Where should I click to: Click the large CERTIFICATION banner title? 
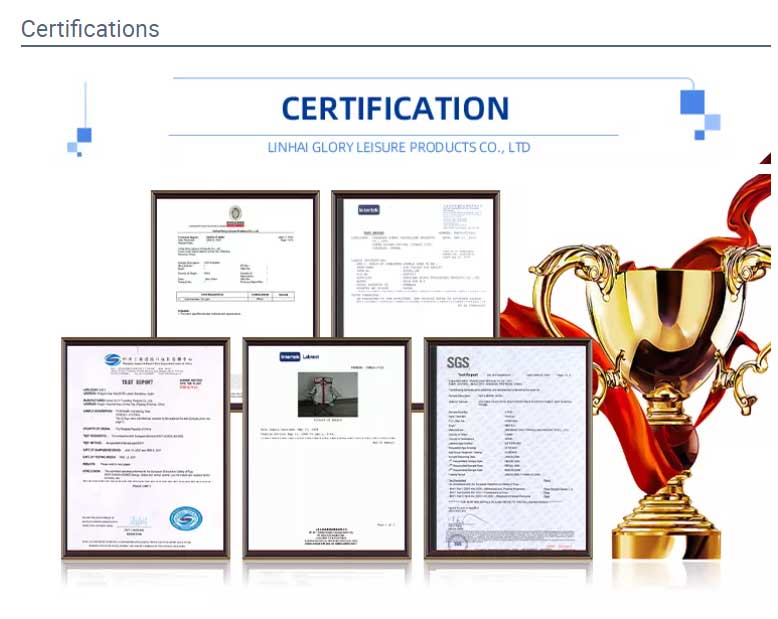pyautogui.click(x=395, y=109)
